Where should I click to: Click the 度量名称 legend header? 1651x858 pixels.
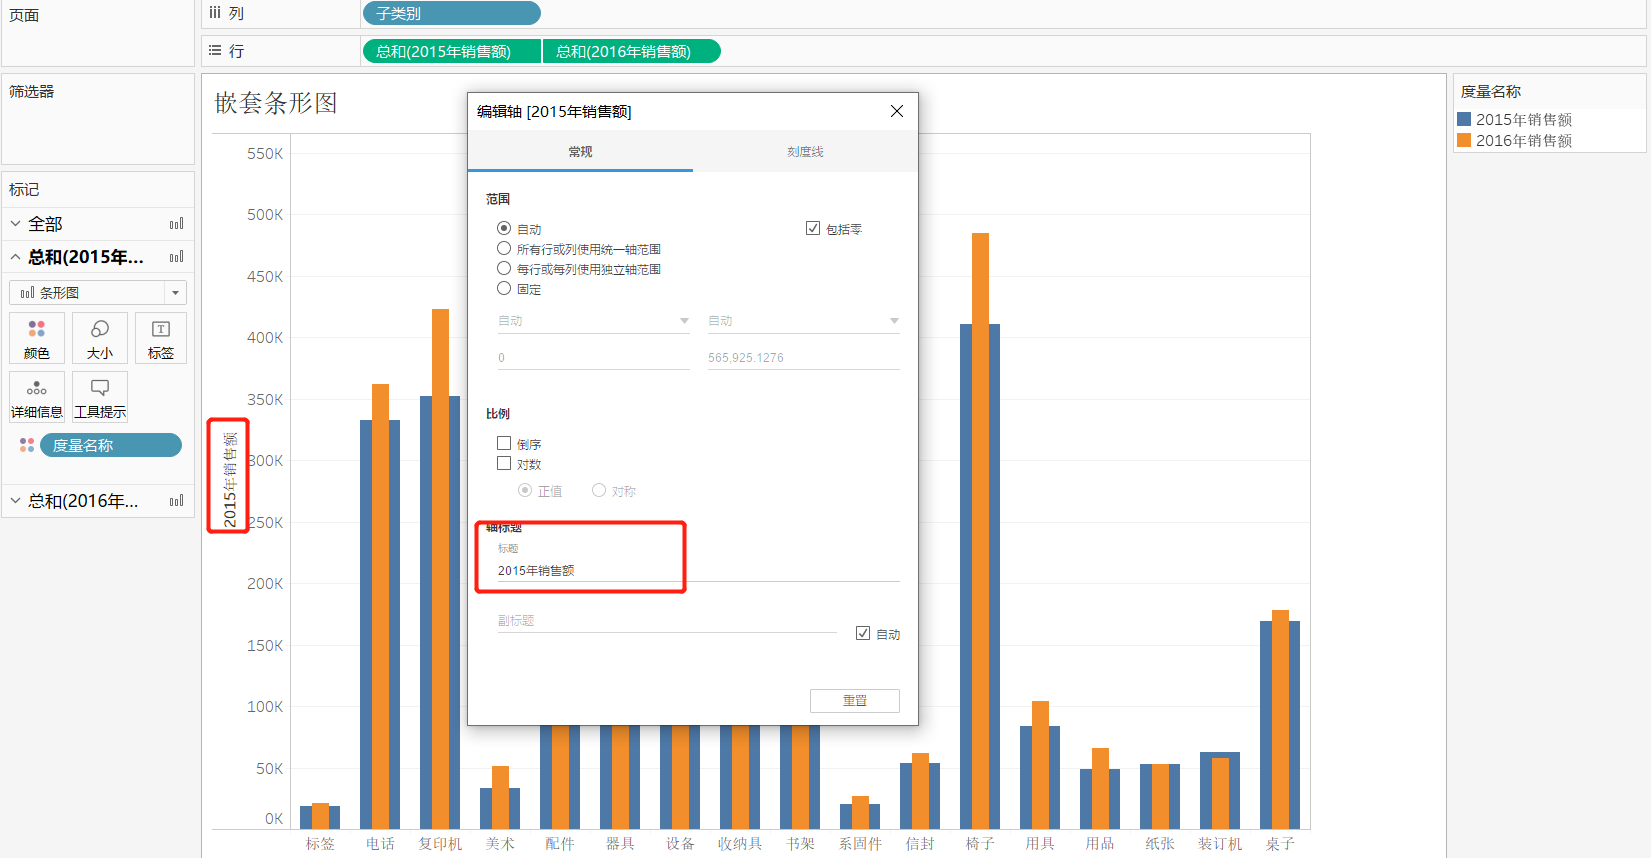click(x=1491, y=91)
